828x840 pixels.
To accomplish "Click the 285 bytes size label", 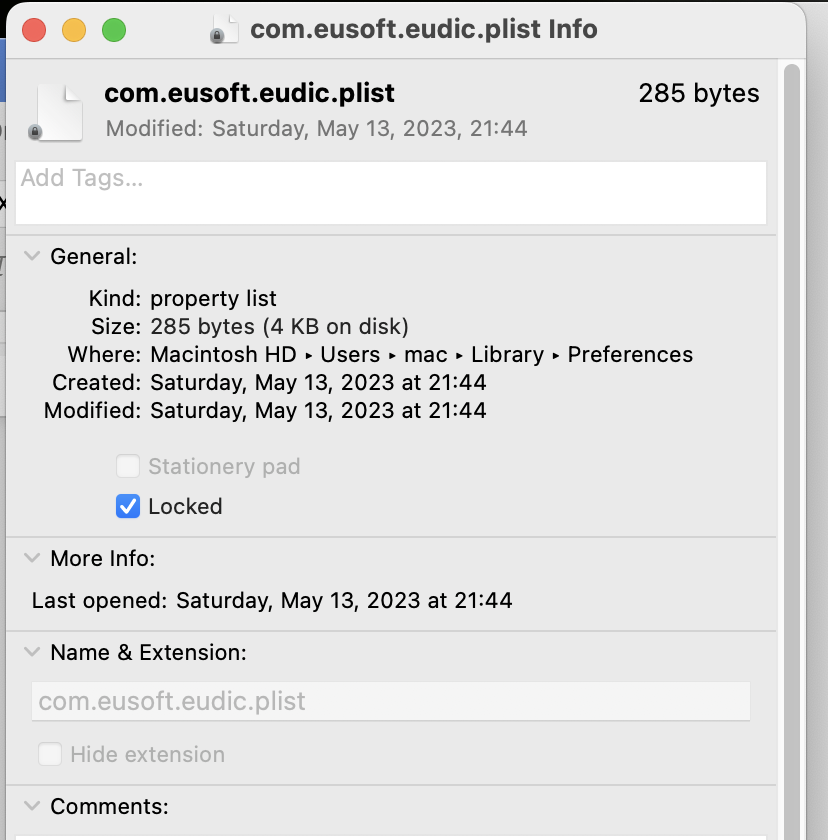I will coord(699,94).
